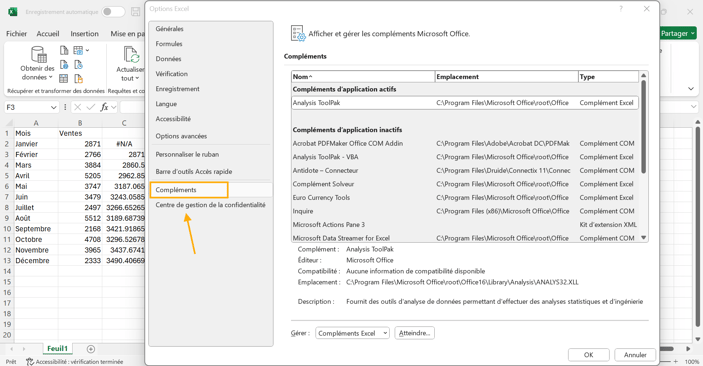703x366 pixels.
Task: Open the Fichier menu tab
Action: 17,34
